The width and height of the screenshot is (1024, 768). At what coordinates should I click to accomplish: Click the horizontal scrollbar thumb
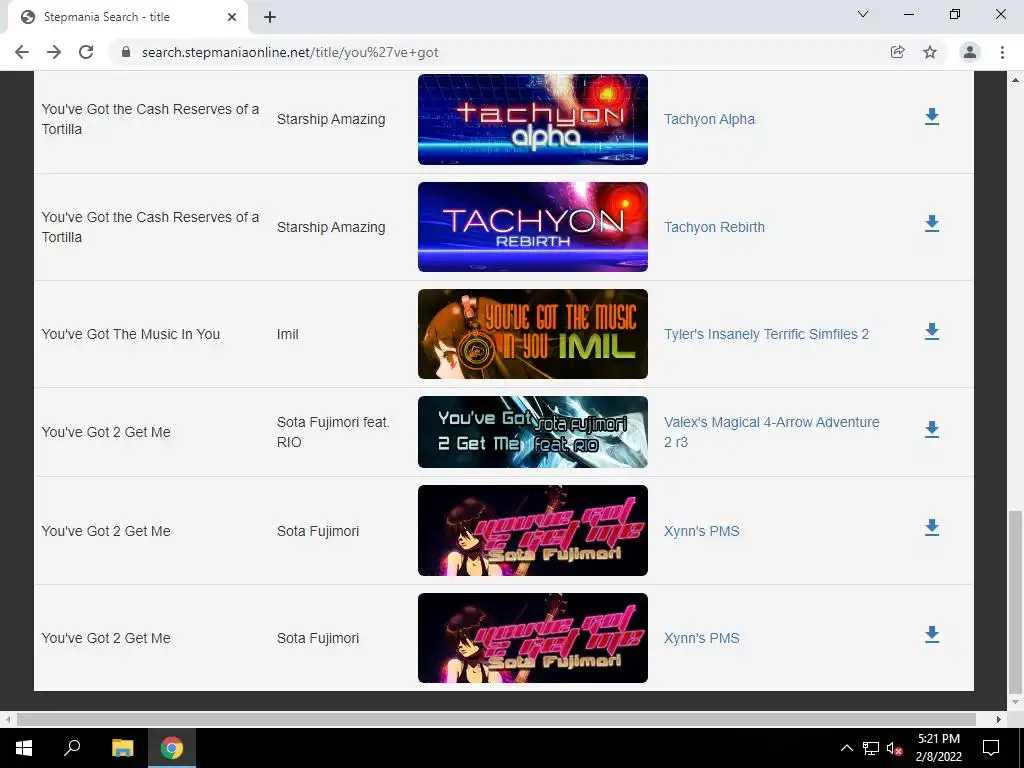point(496,719)
